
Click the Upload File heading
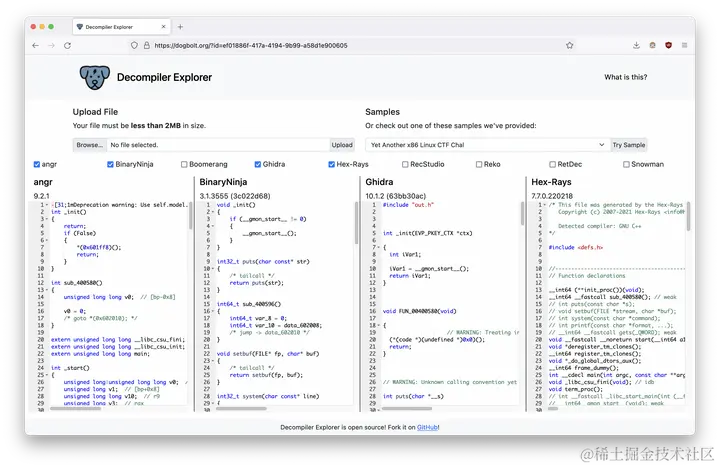(95, 112)
